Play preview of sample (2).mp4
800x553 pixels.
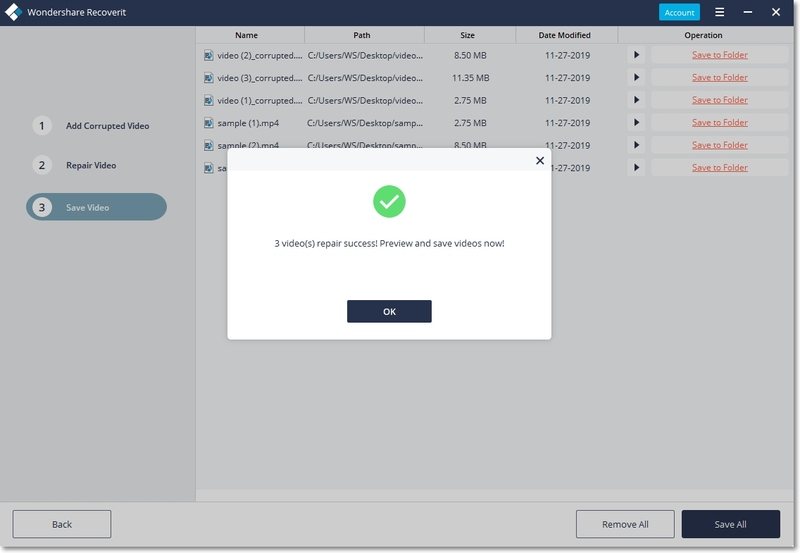click(x=636, y=145)
